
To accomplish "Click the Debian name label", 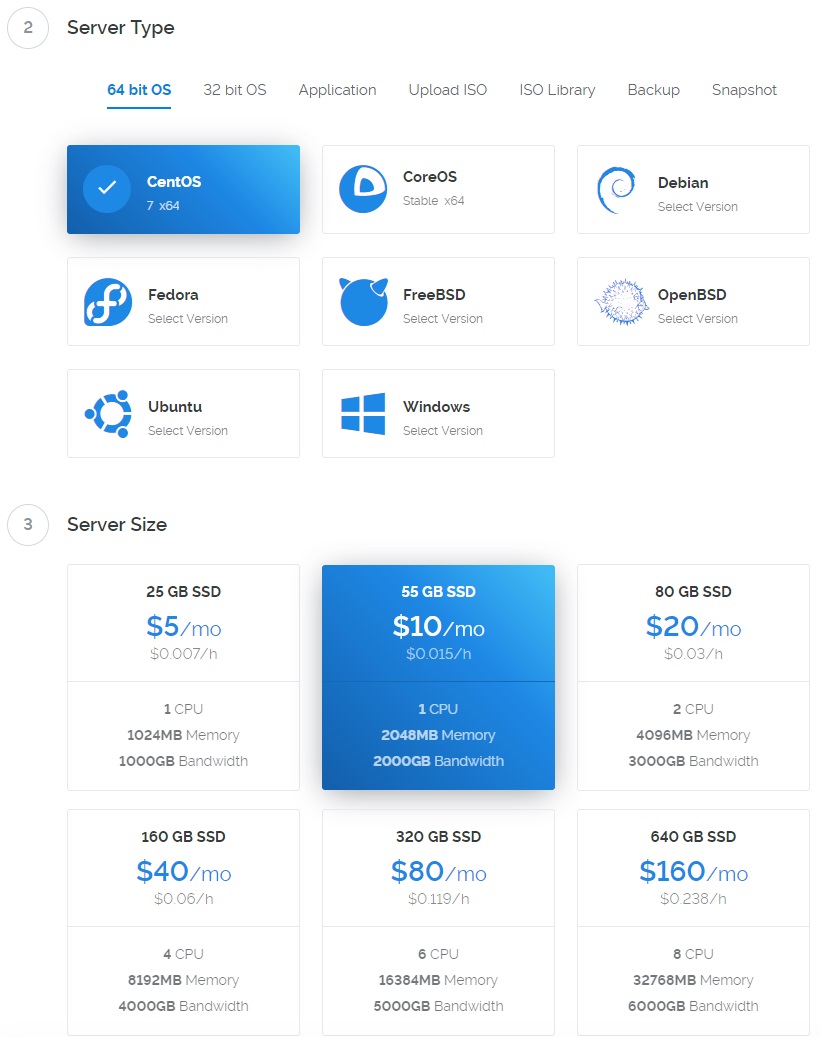I will point(683,183).
